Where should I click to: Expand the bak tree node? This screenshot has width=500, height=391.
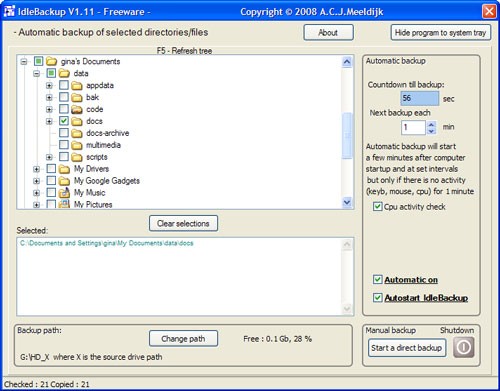click(49, 98)
